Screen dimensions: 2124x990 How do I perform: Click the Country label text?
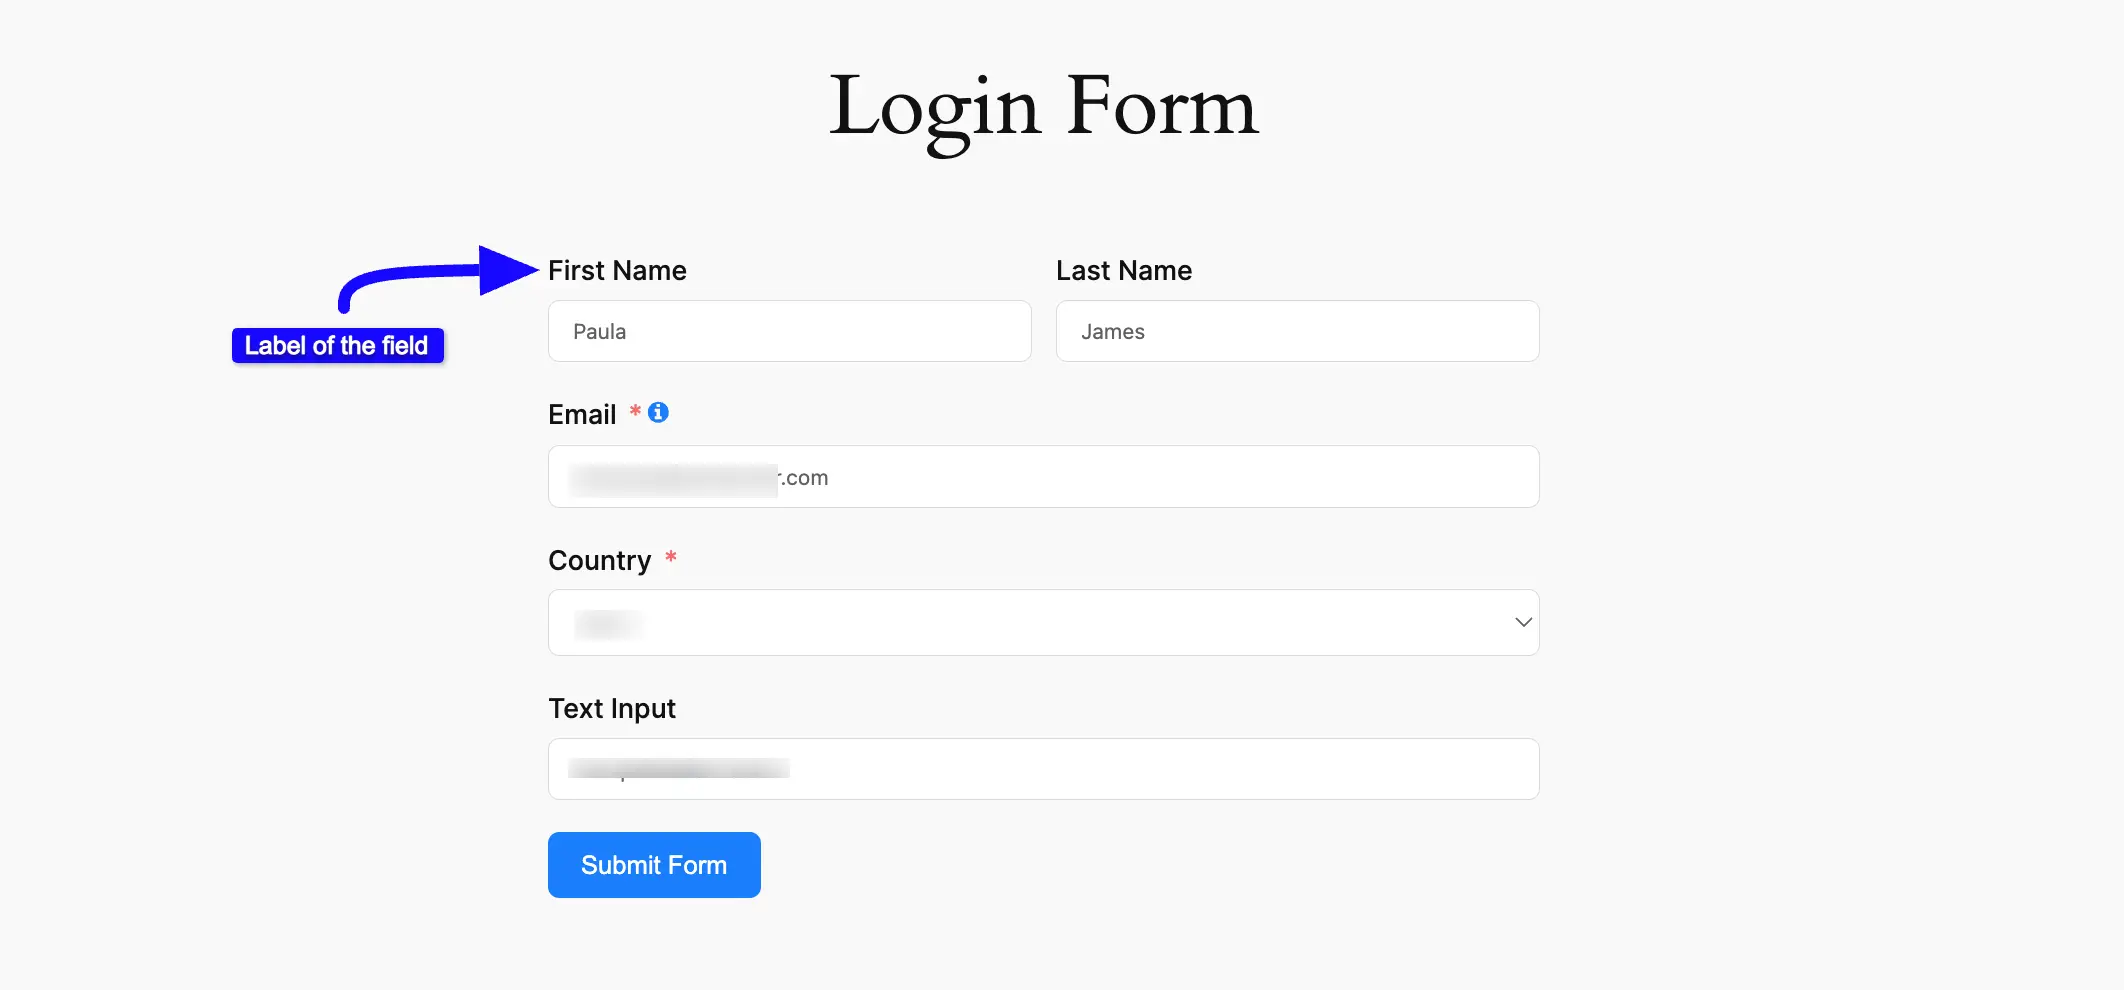pos(599,560)
